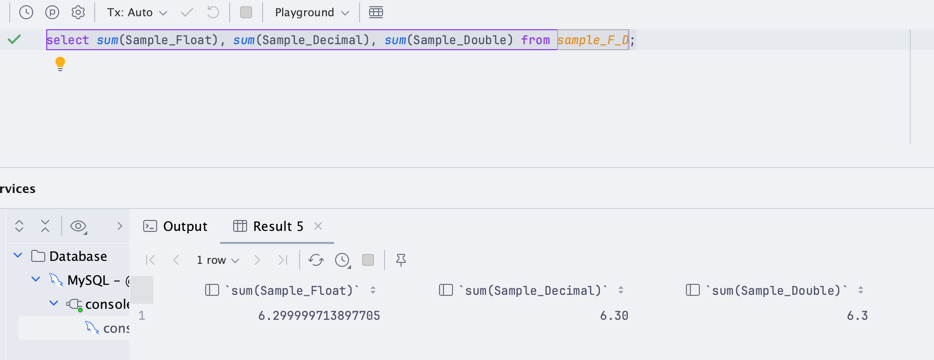
Task: Toggle the eye view options icon
Action: [x=78, y=226]
